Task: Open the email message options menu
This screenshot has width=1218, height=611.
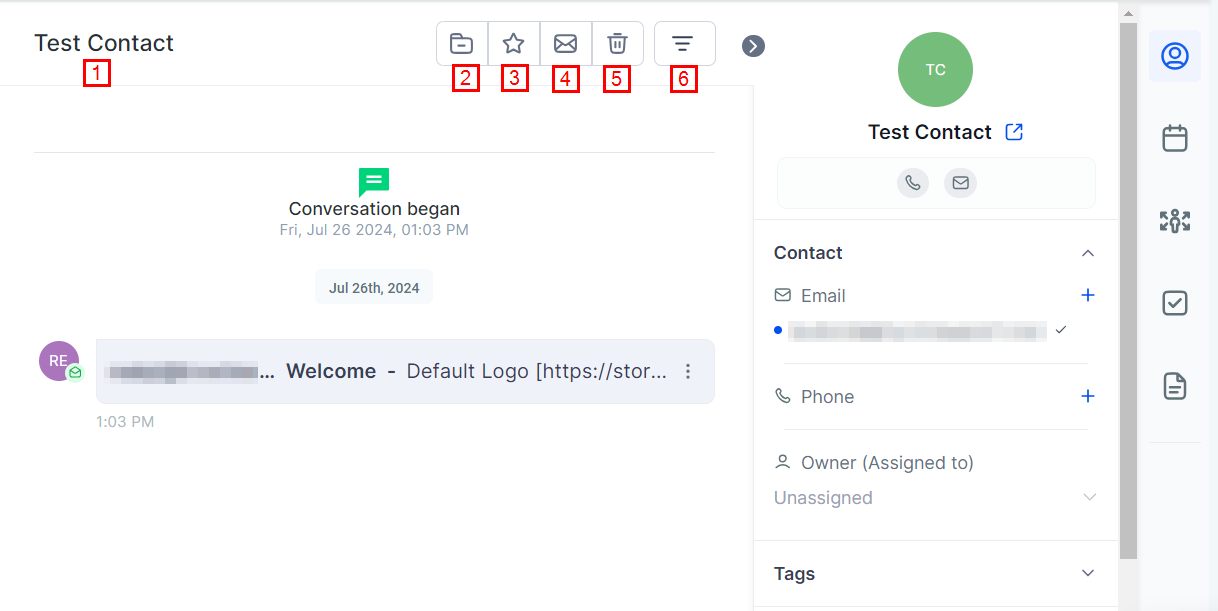Action: (x=688, y=372)
